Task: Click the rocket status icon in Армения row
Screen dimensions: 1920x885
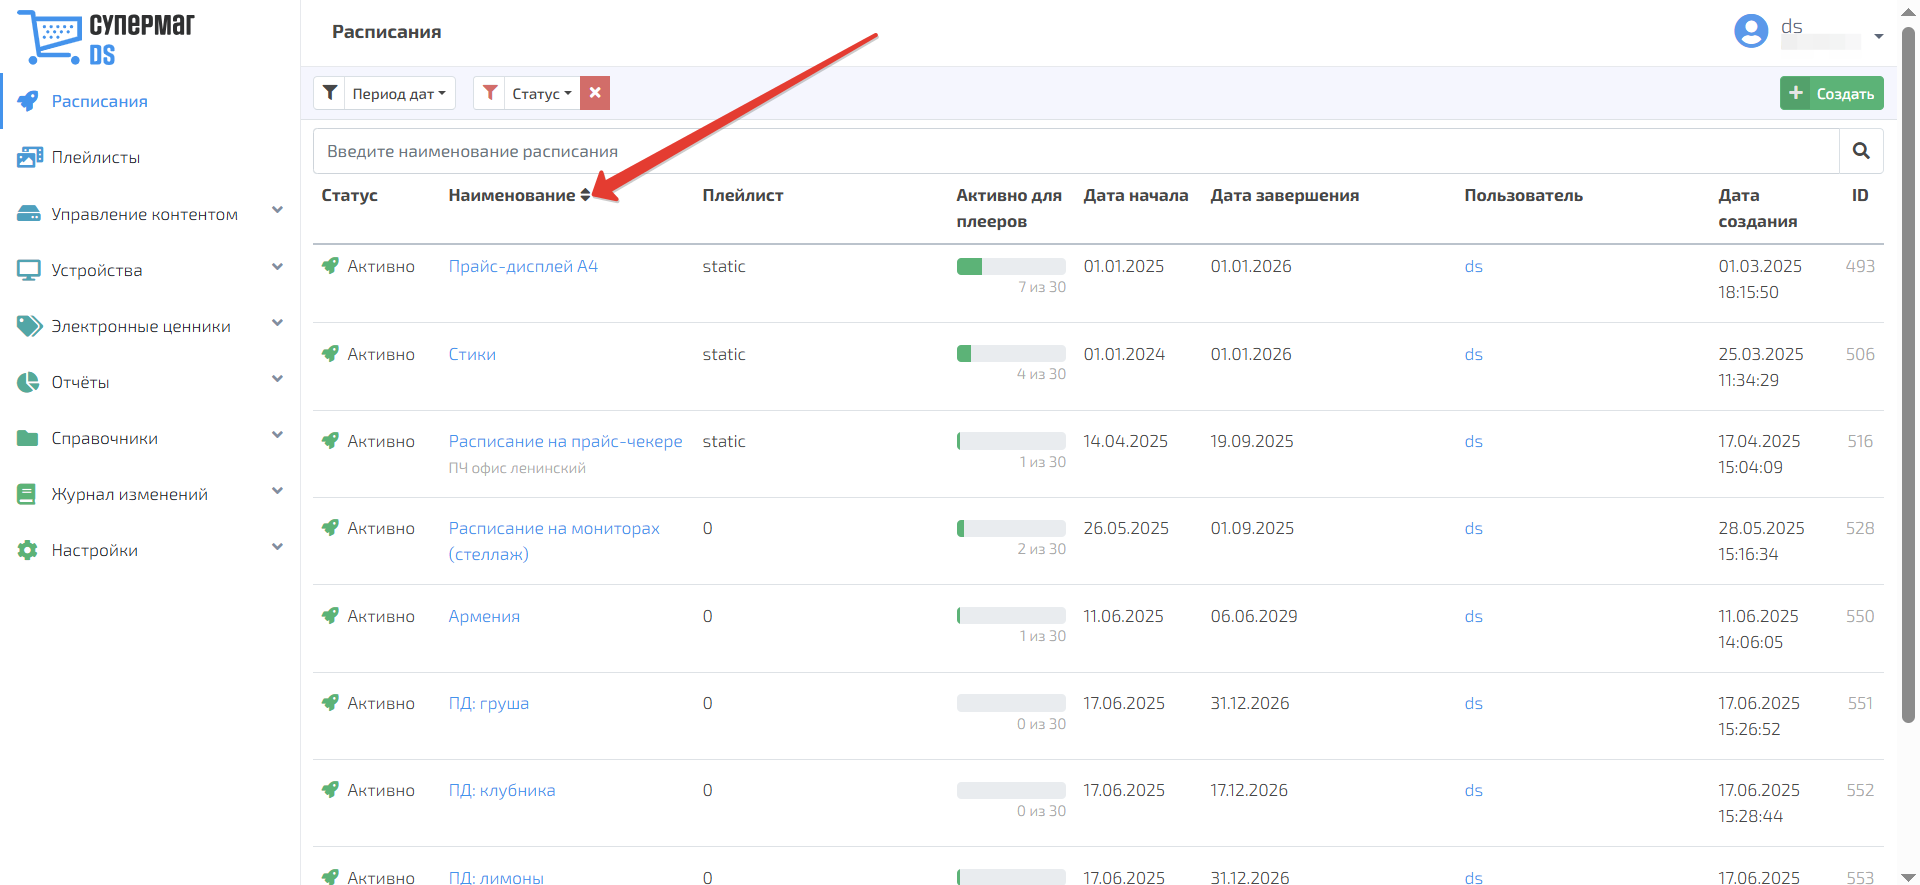Action: coord(330,616)
